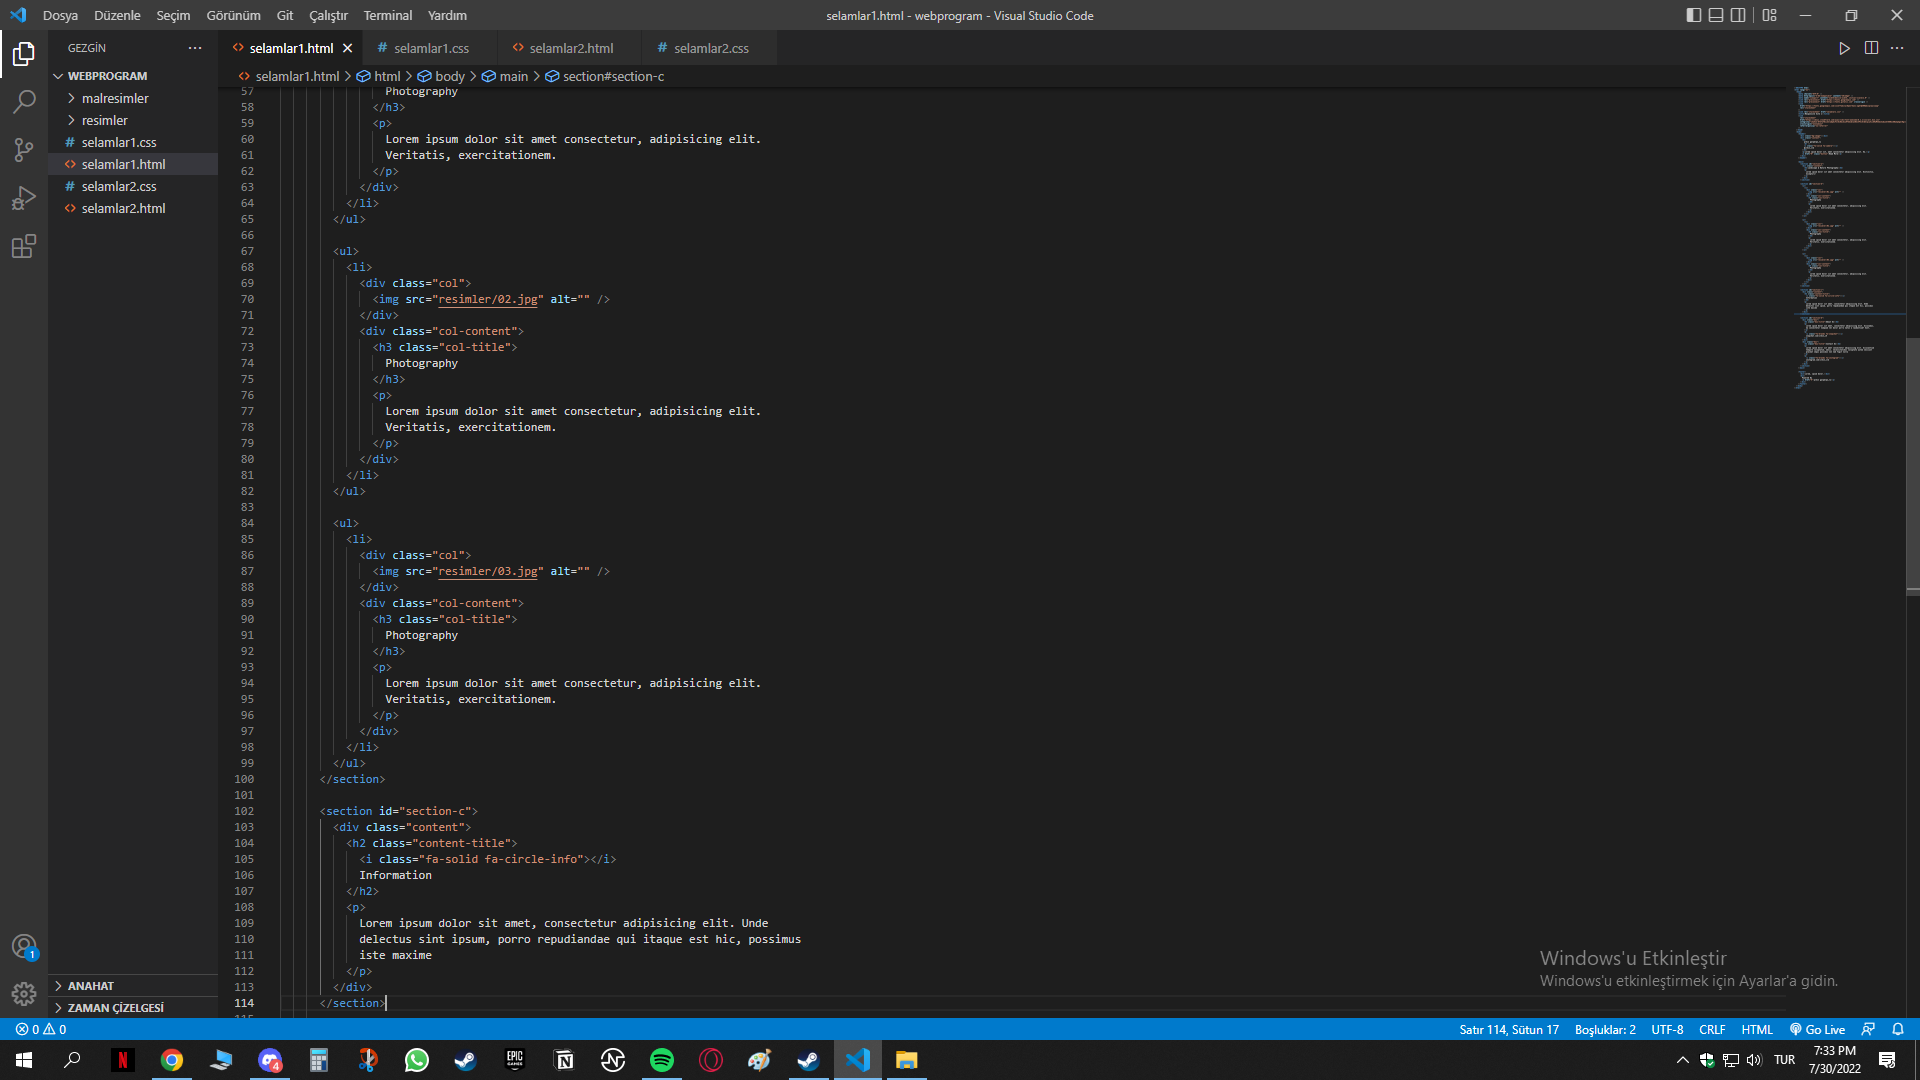Open the Görünüm menu
Screen dimensions: 1920x1080
[x=233, y=15]
